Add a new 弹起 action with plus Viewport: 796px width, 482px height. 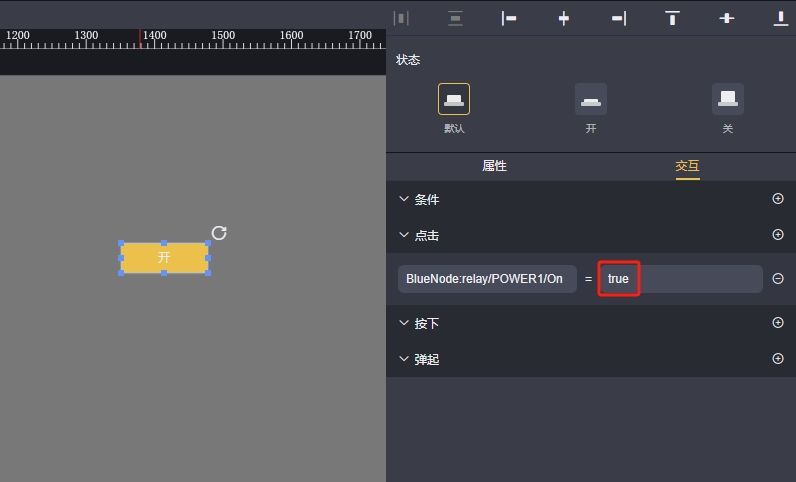(x=778, y=359)
